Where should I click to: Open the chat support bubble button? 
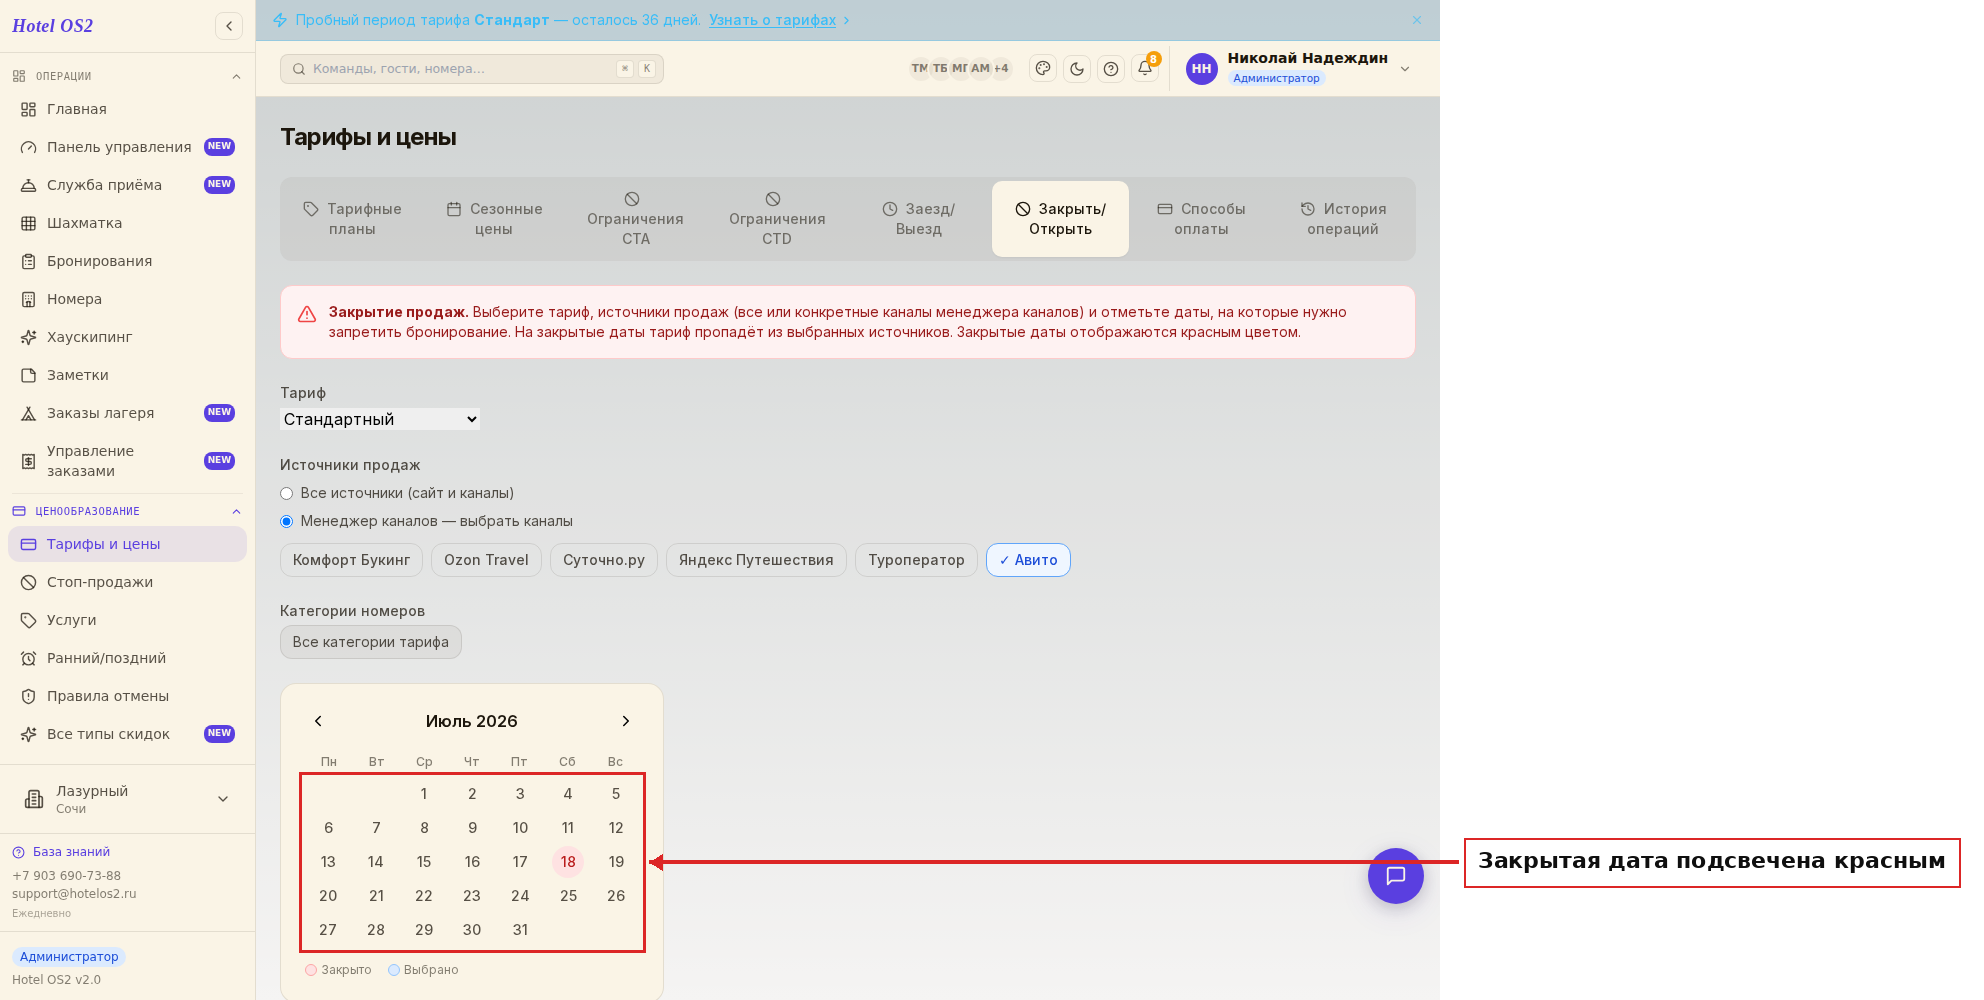coord(1396,876)
